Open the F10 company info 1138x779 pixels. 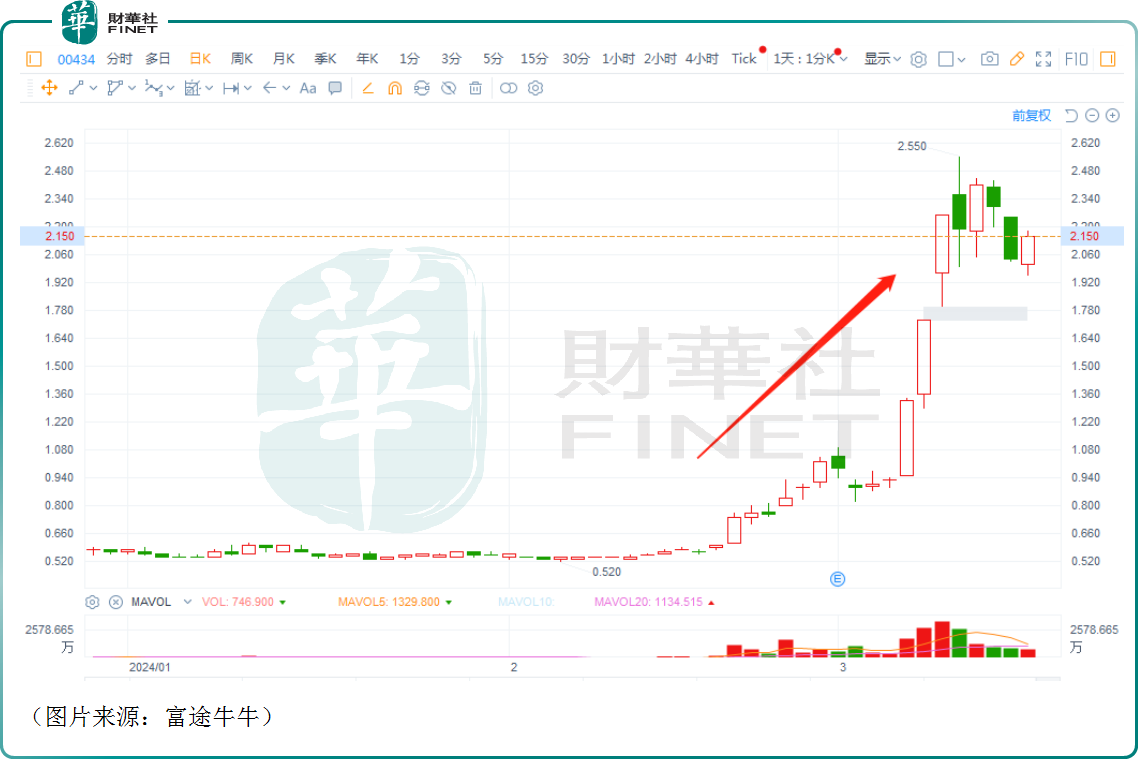[1076, 59]
